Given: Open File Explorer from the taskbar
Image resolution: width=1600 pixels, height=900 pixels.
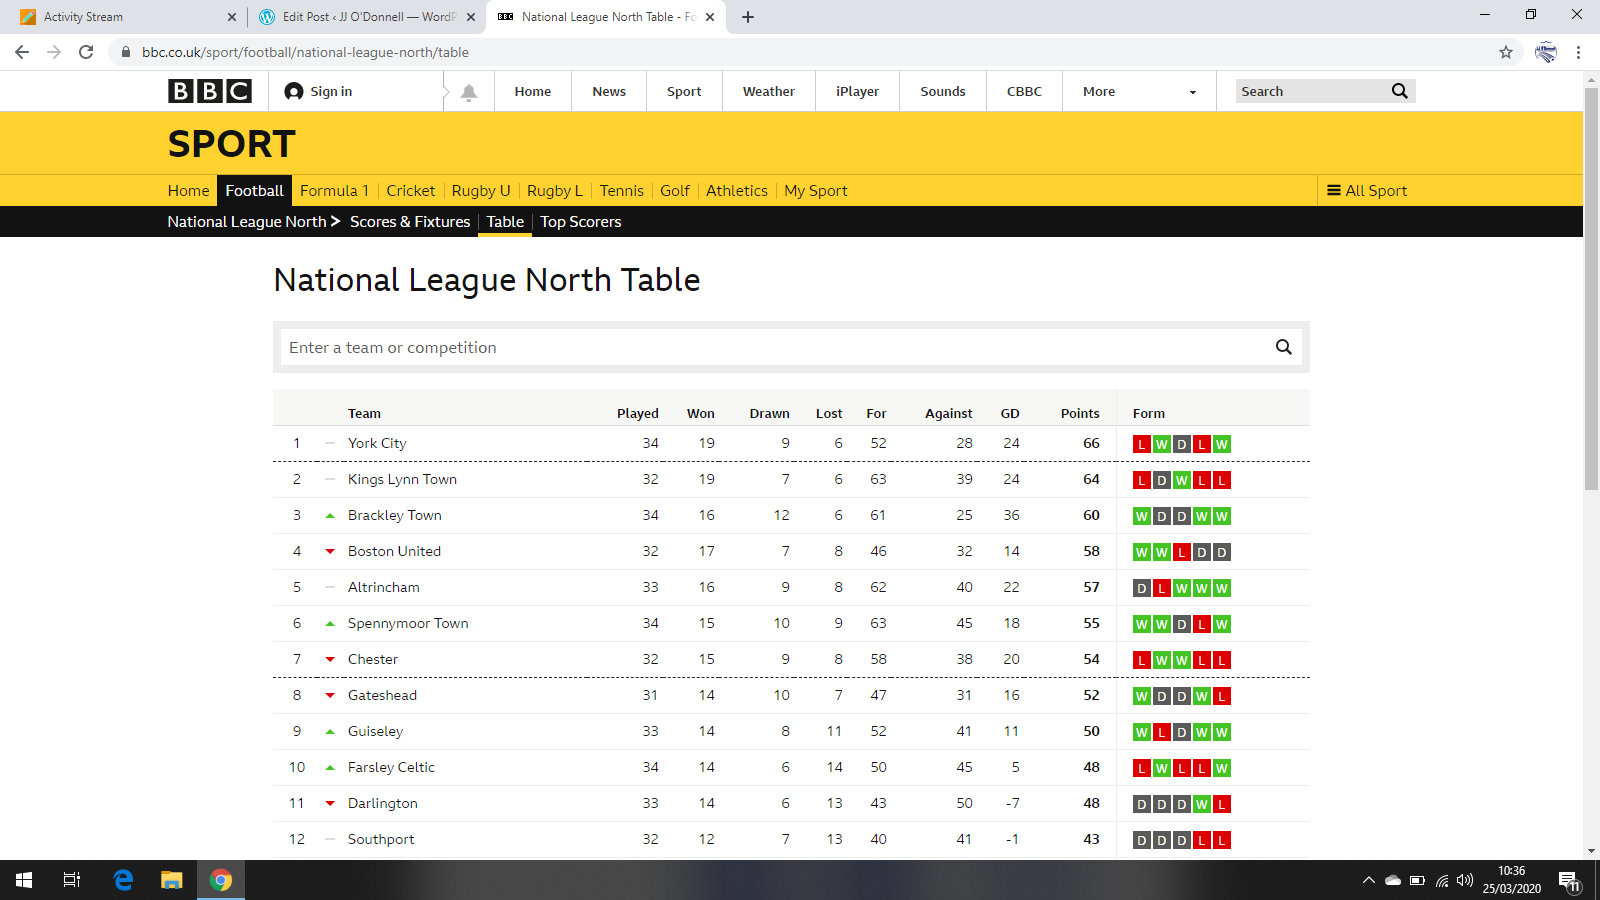Looking at the screenshot, I should pos(172,880).
